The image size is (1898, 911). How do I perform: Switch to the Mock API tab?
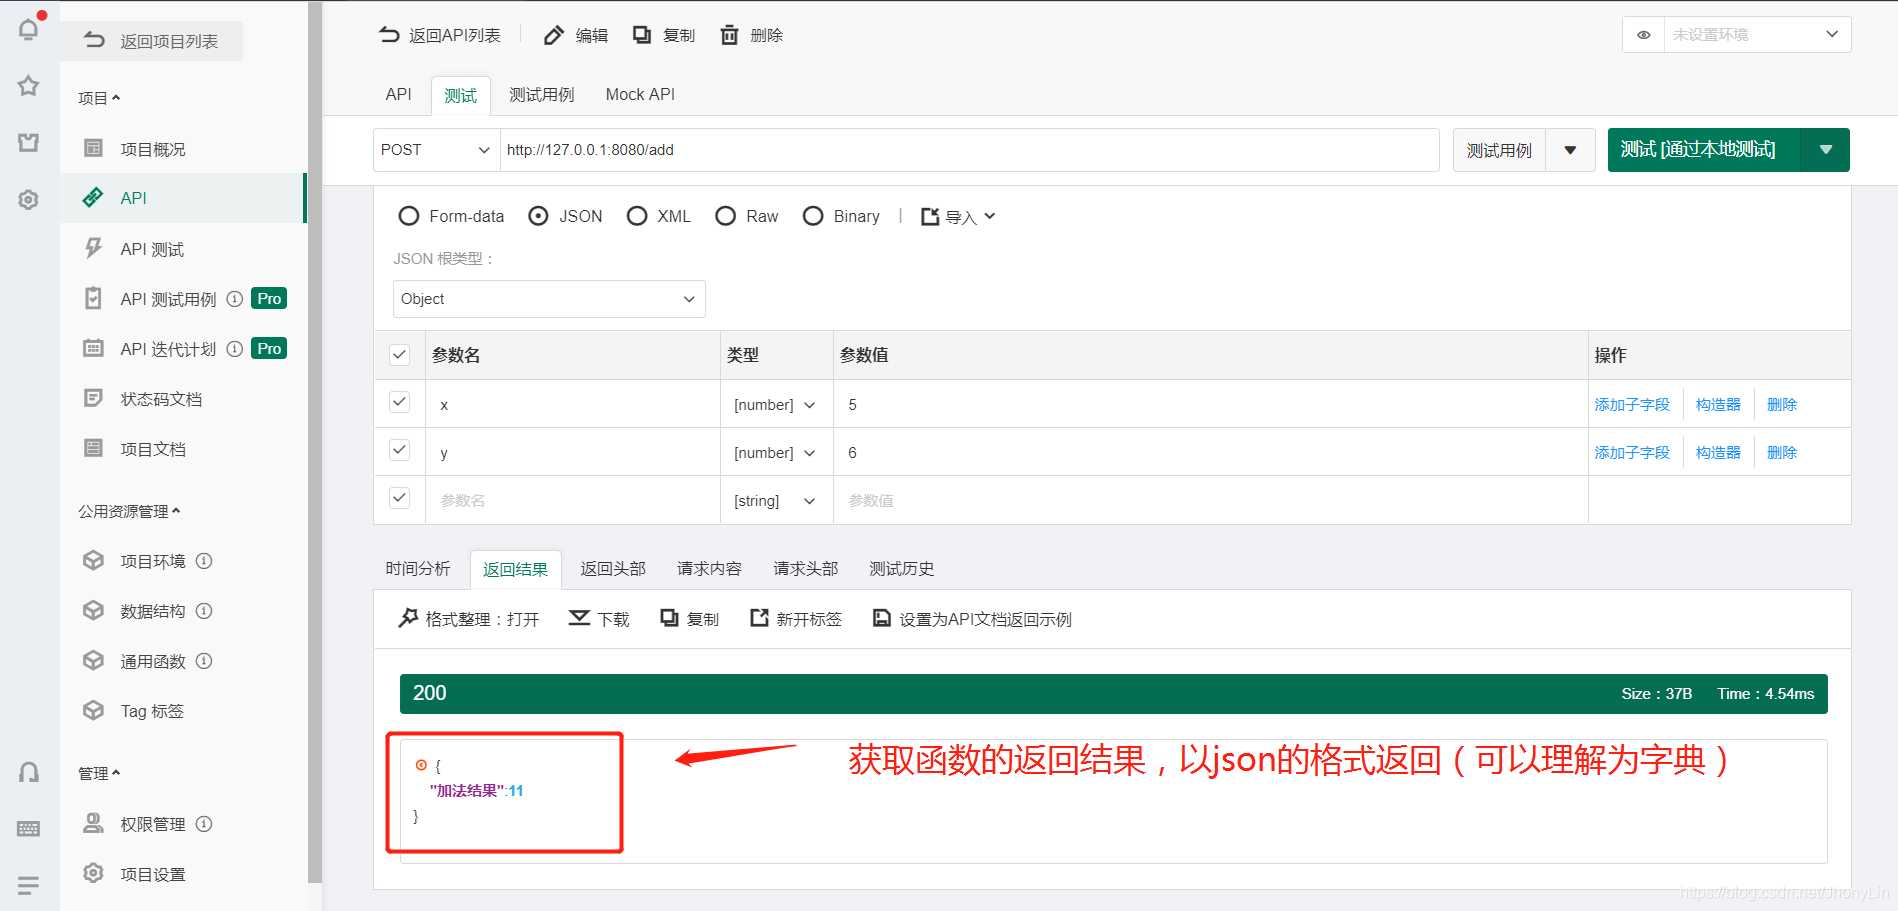click(x=639, y=94)
